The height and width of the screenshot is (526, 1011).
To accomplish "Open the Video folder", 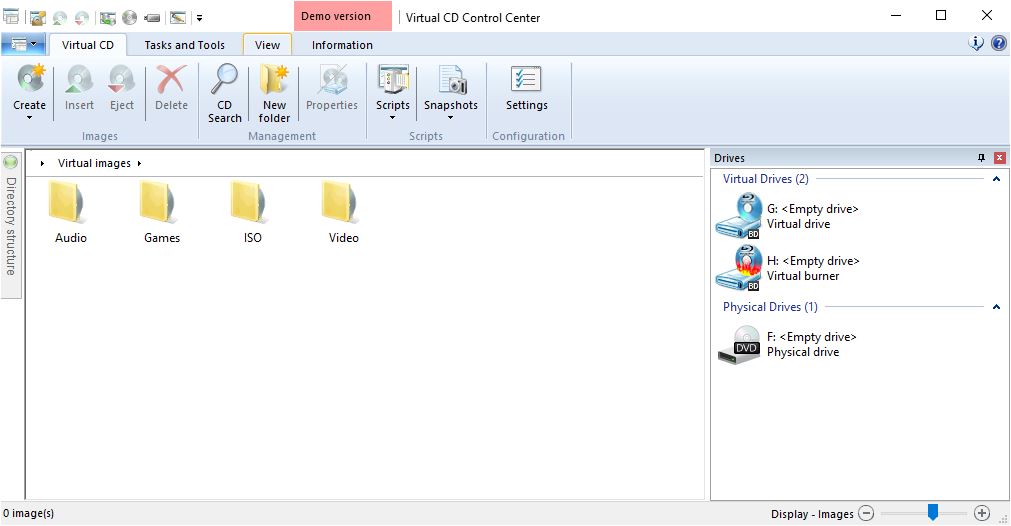I will [x=344, y=213].
